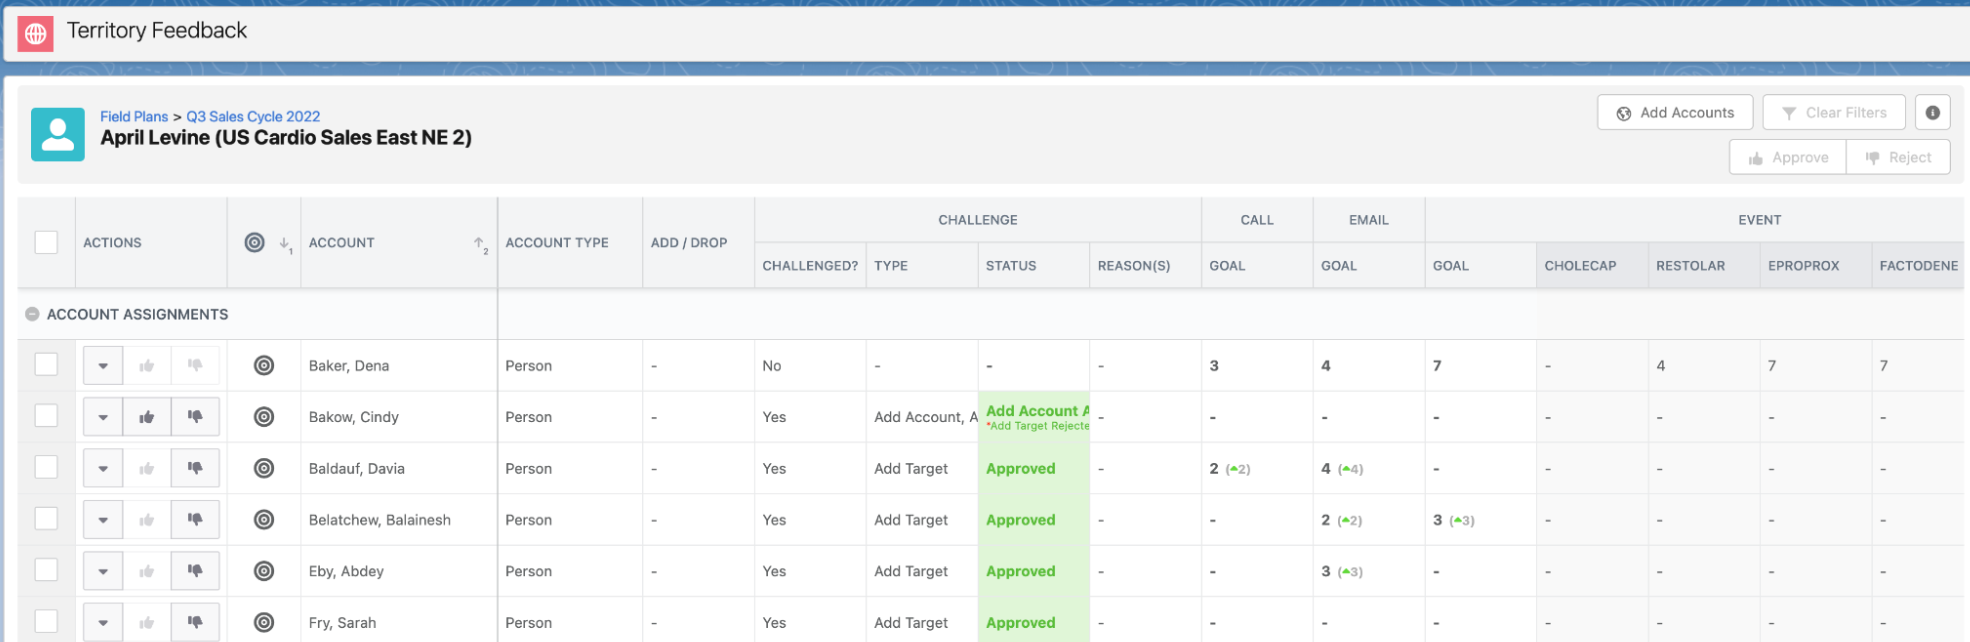The image size is (1970, 642).
Task: Click thumbs-down reject icon for Eby, Abdey
Action: pos(195,571)
